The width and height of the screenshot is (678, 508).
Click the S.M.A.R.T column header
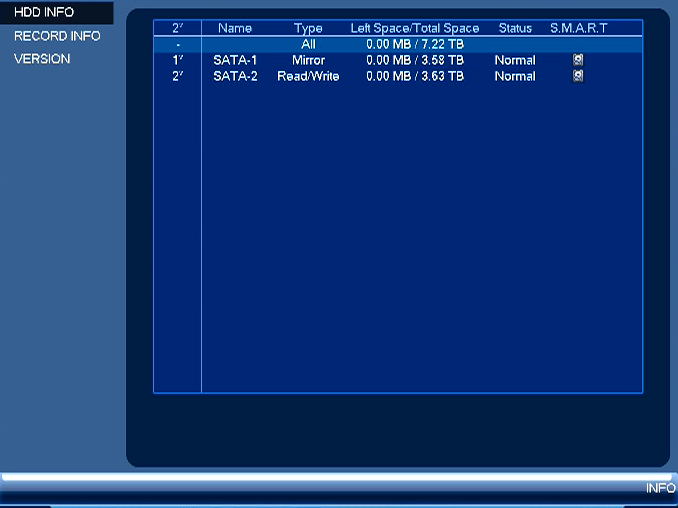pos(579,28)
